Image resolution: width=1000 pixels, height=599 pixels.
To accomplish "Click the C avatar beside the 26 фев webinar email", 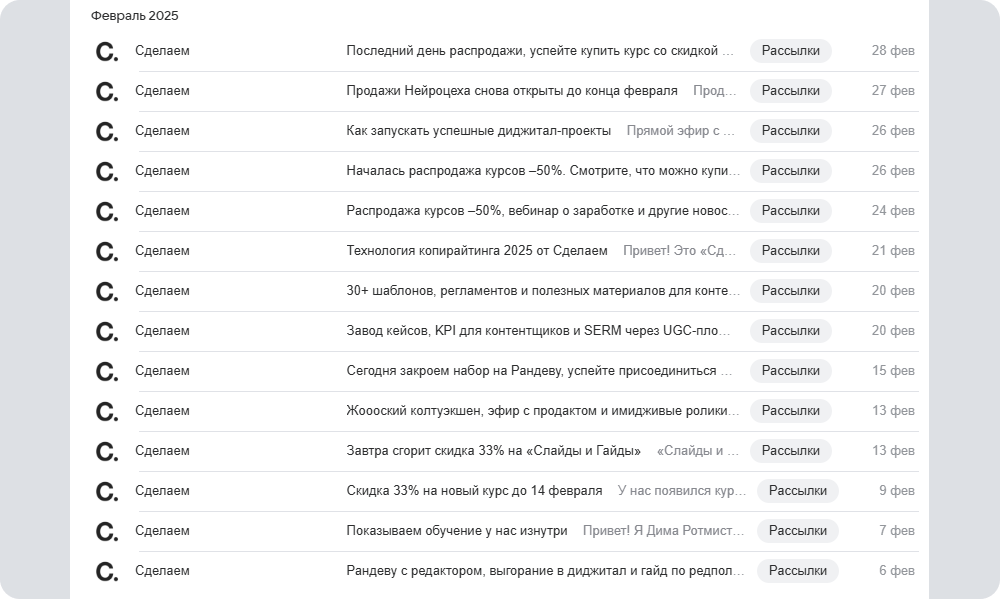I will pyautogui.click(x=106, y=131).
